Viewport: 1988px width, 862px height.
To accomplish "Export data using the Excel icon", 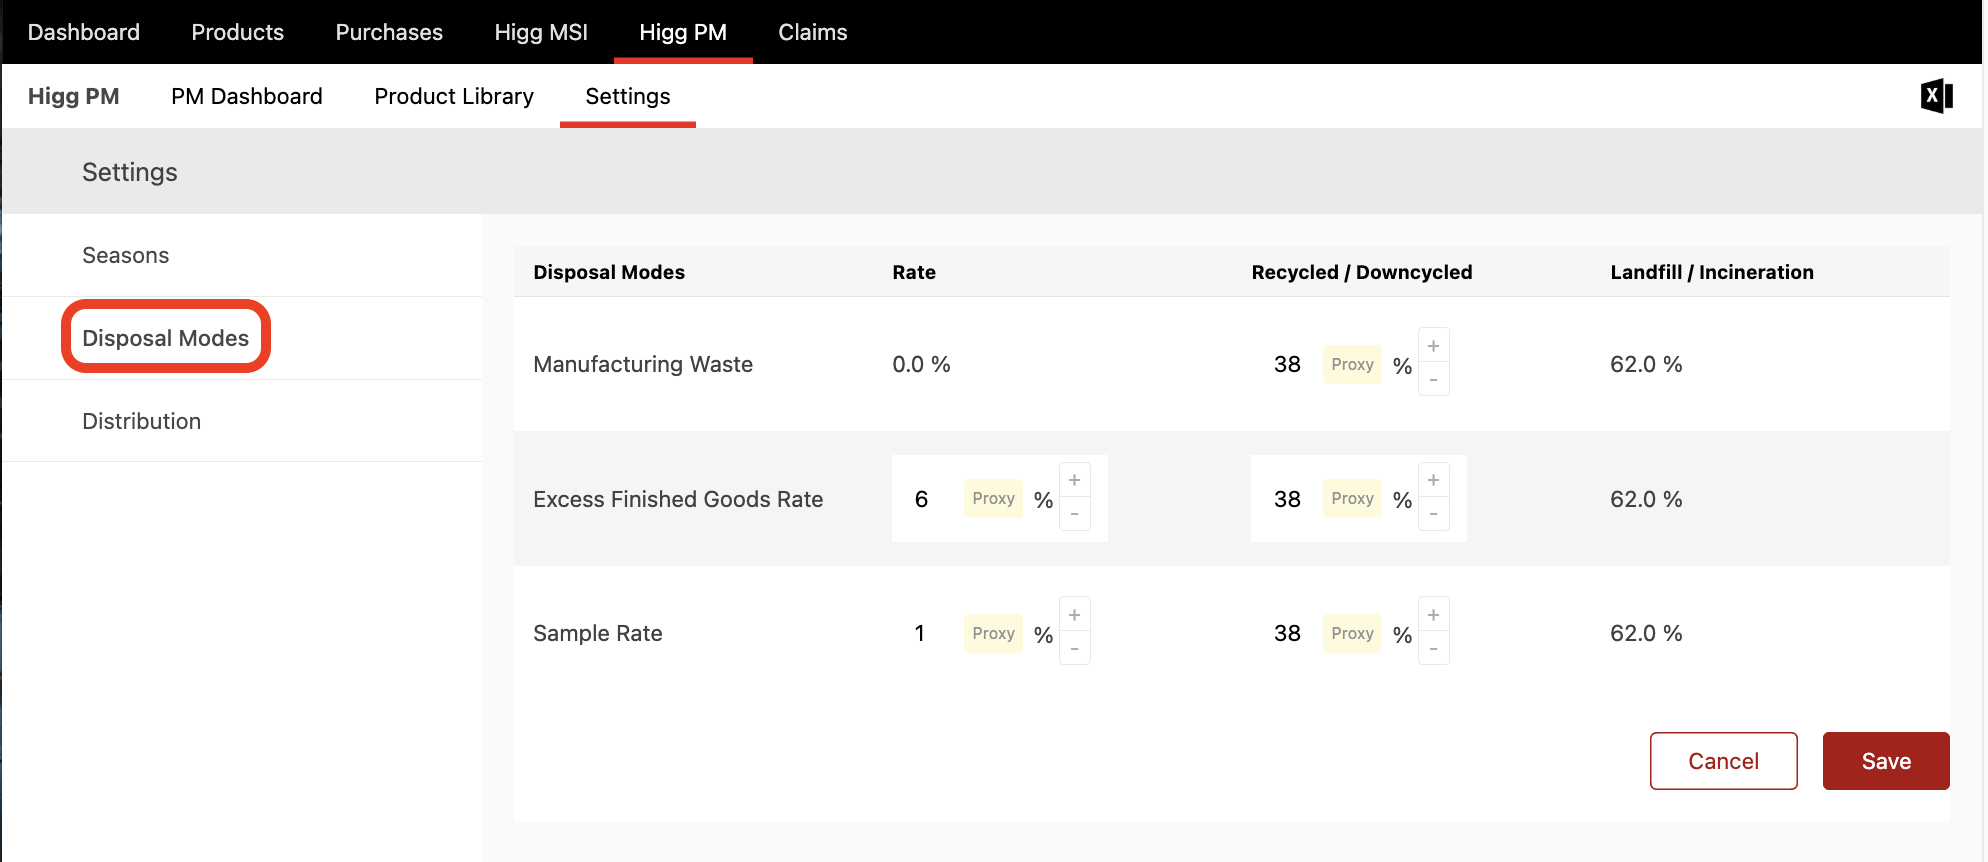I will tap(1936, 96).
